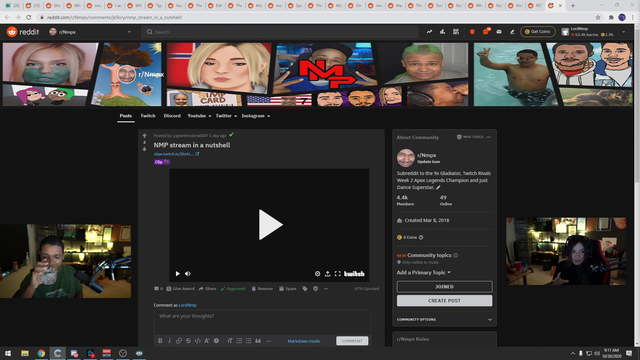Click the quote block icon in comment editor
This screenshot has width=640, height=360.
point(258,341)
